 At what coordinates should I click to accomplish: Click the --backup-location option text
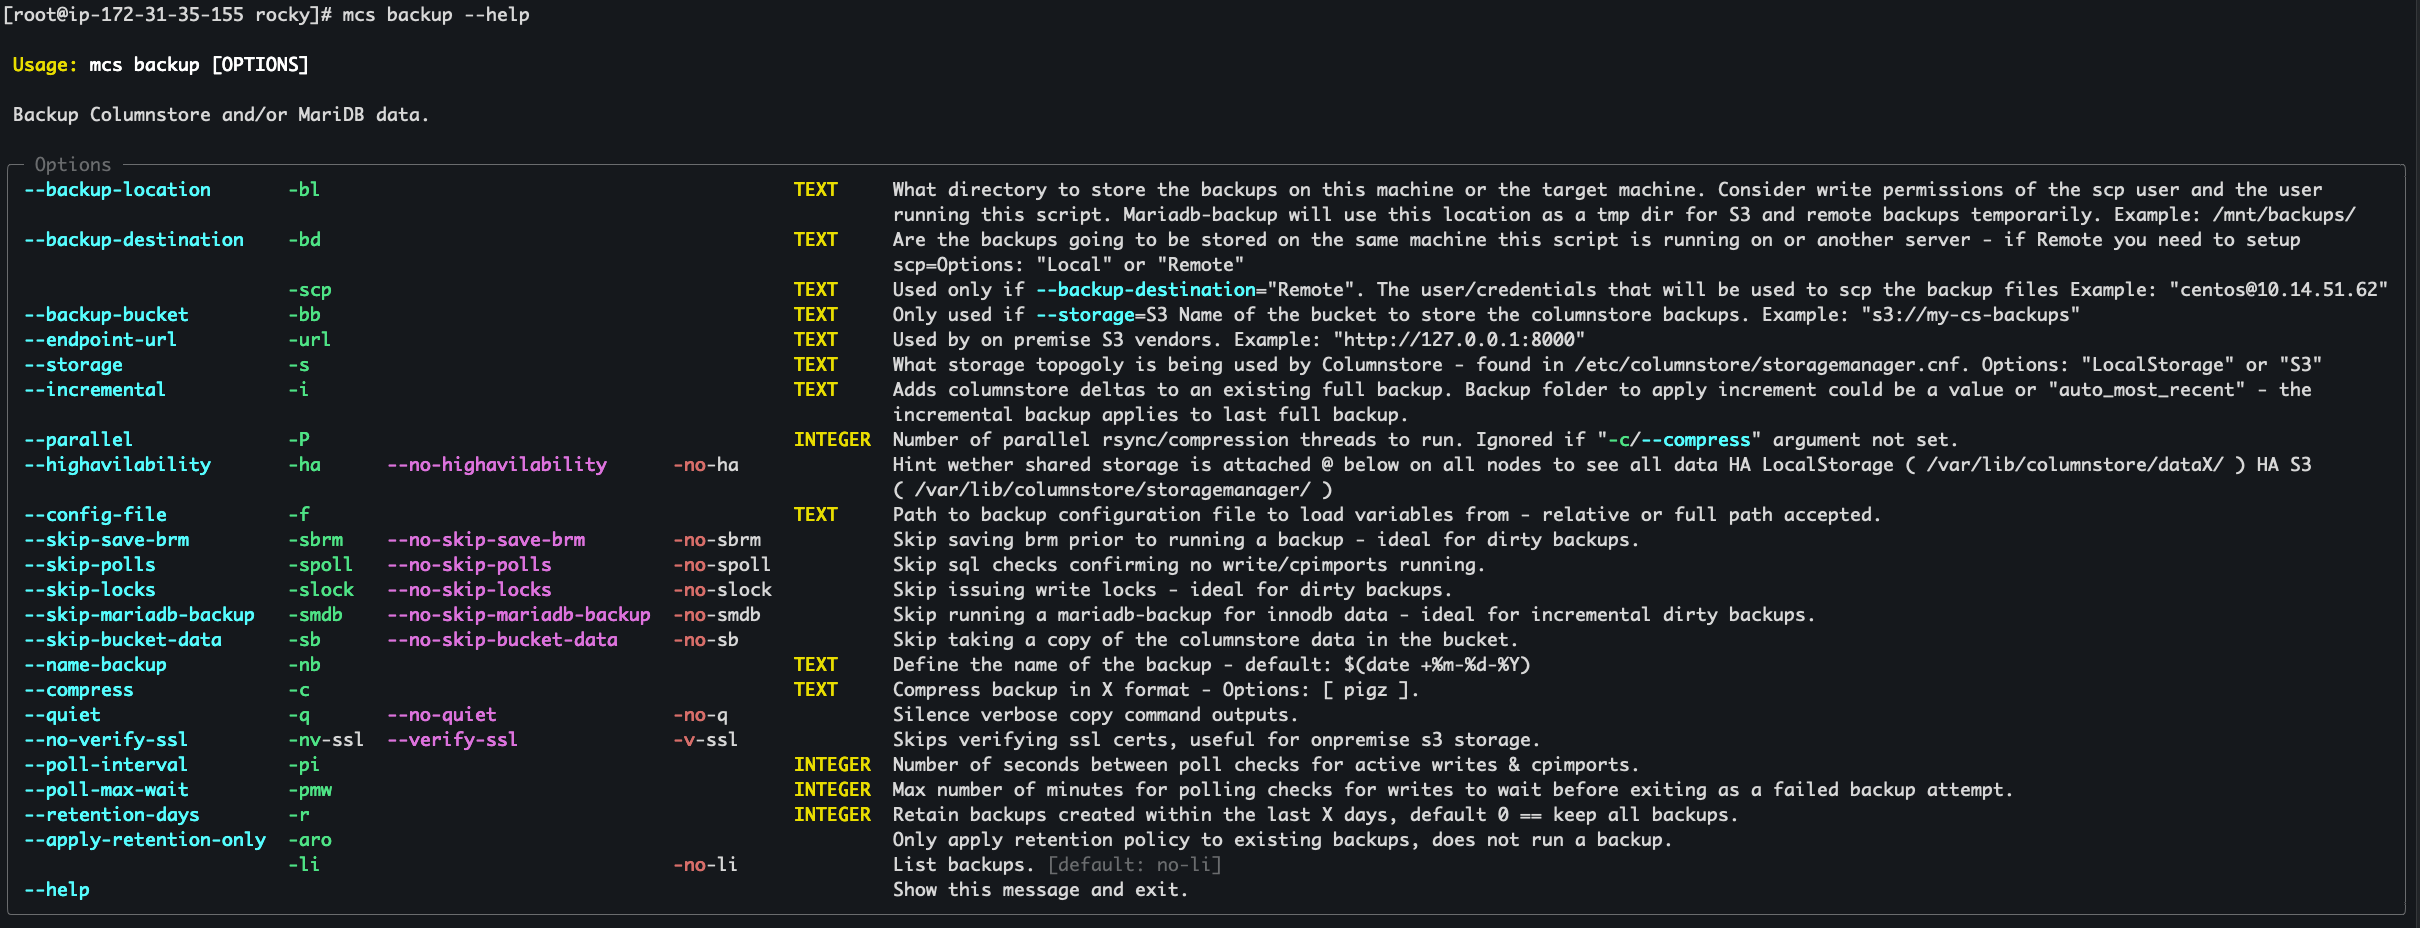point(118,190)
